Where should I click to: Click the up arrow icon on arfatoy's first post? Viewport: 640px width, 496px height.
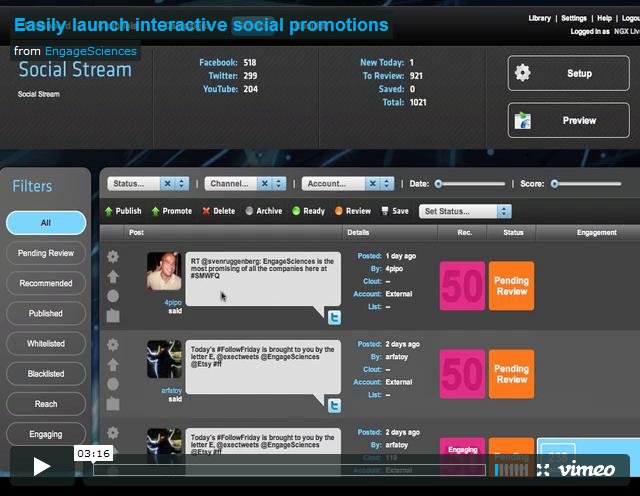point(113,365)
